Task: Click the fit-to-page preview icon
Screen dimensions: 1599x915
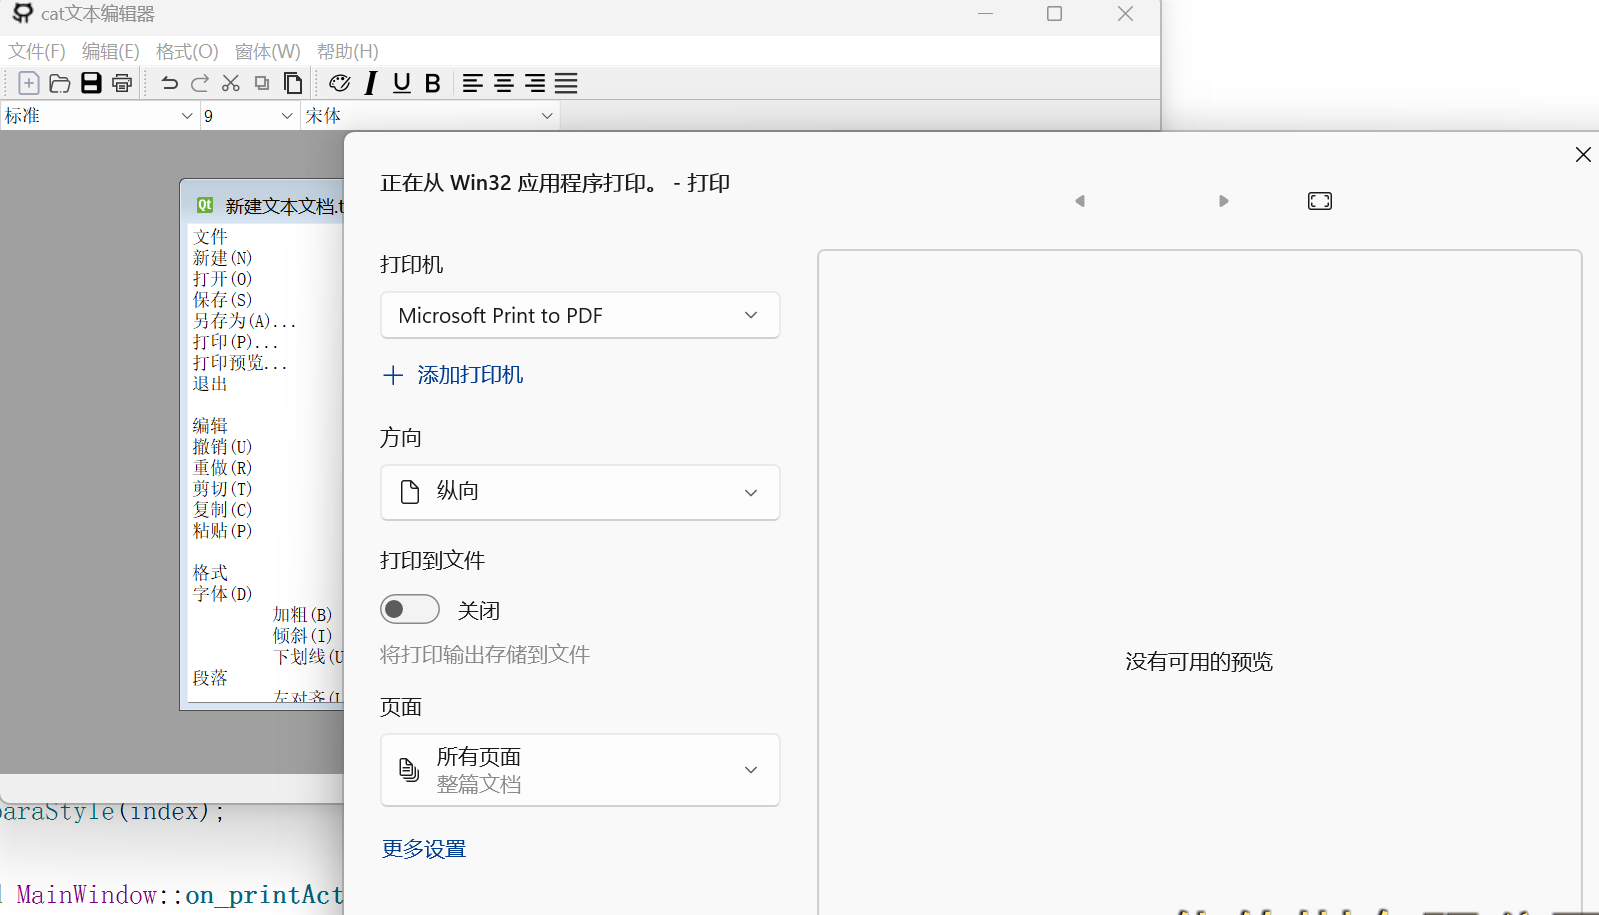Action: pos(1320,201)
